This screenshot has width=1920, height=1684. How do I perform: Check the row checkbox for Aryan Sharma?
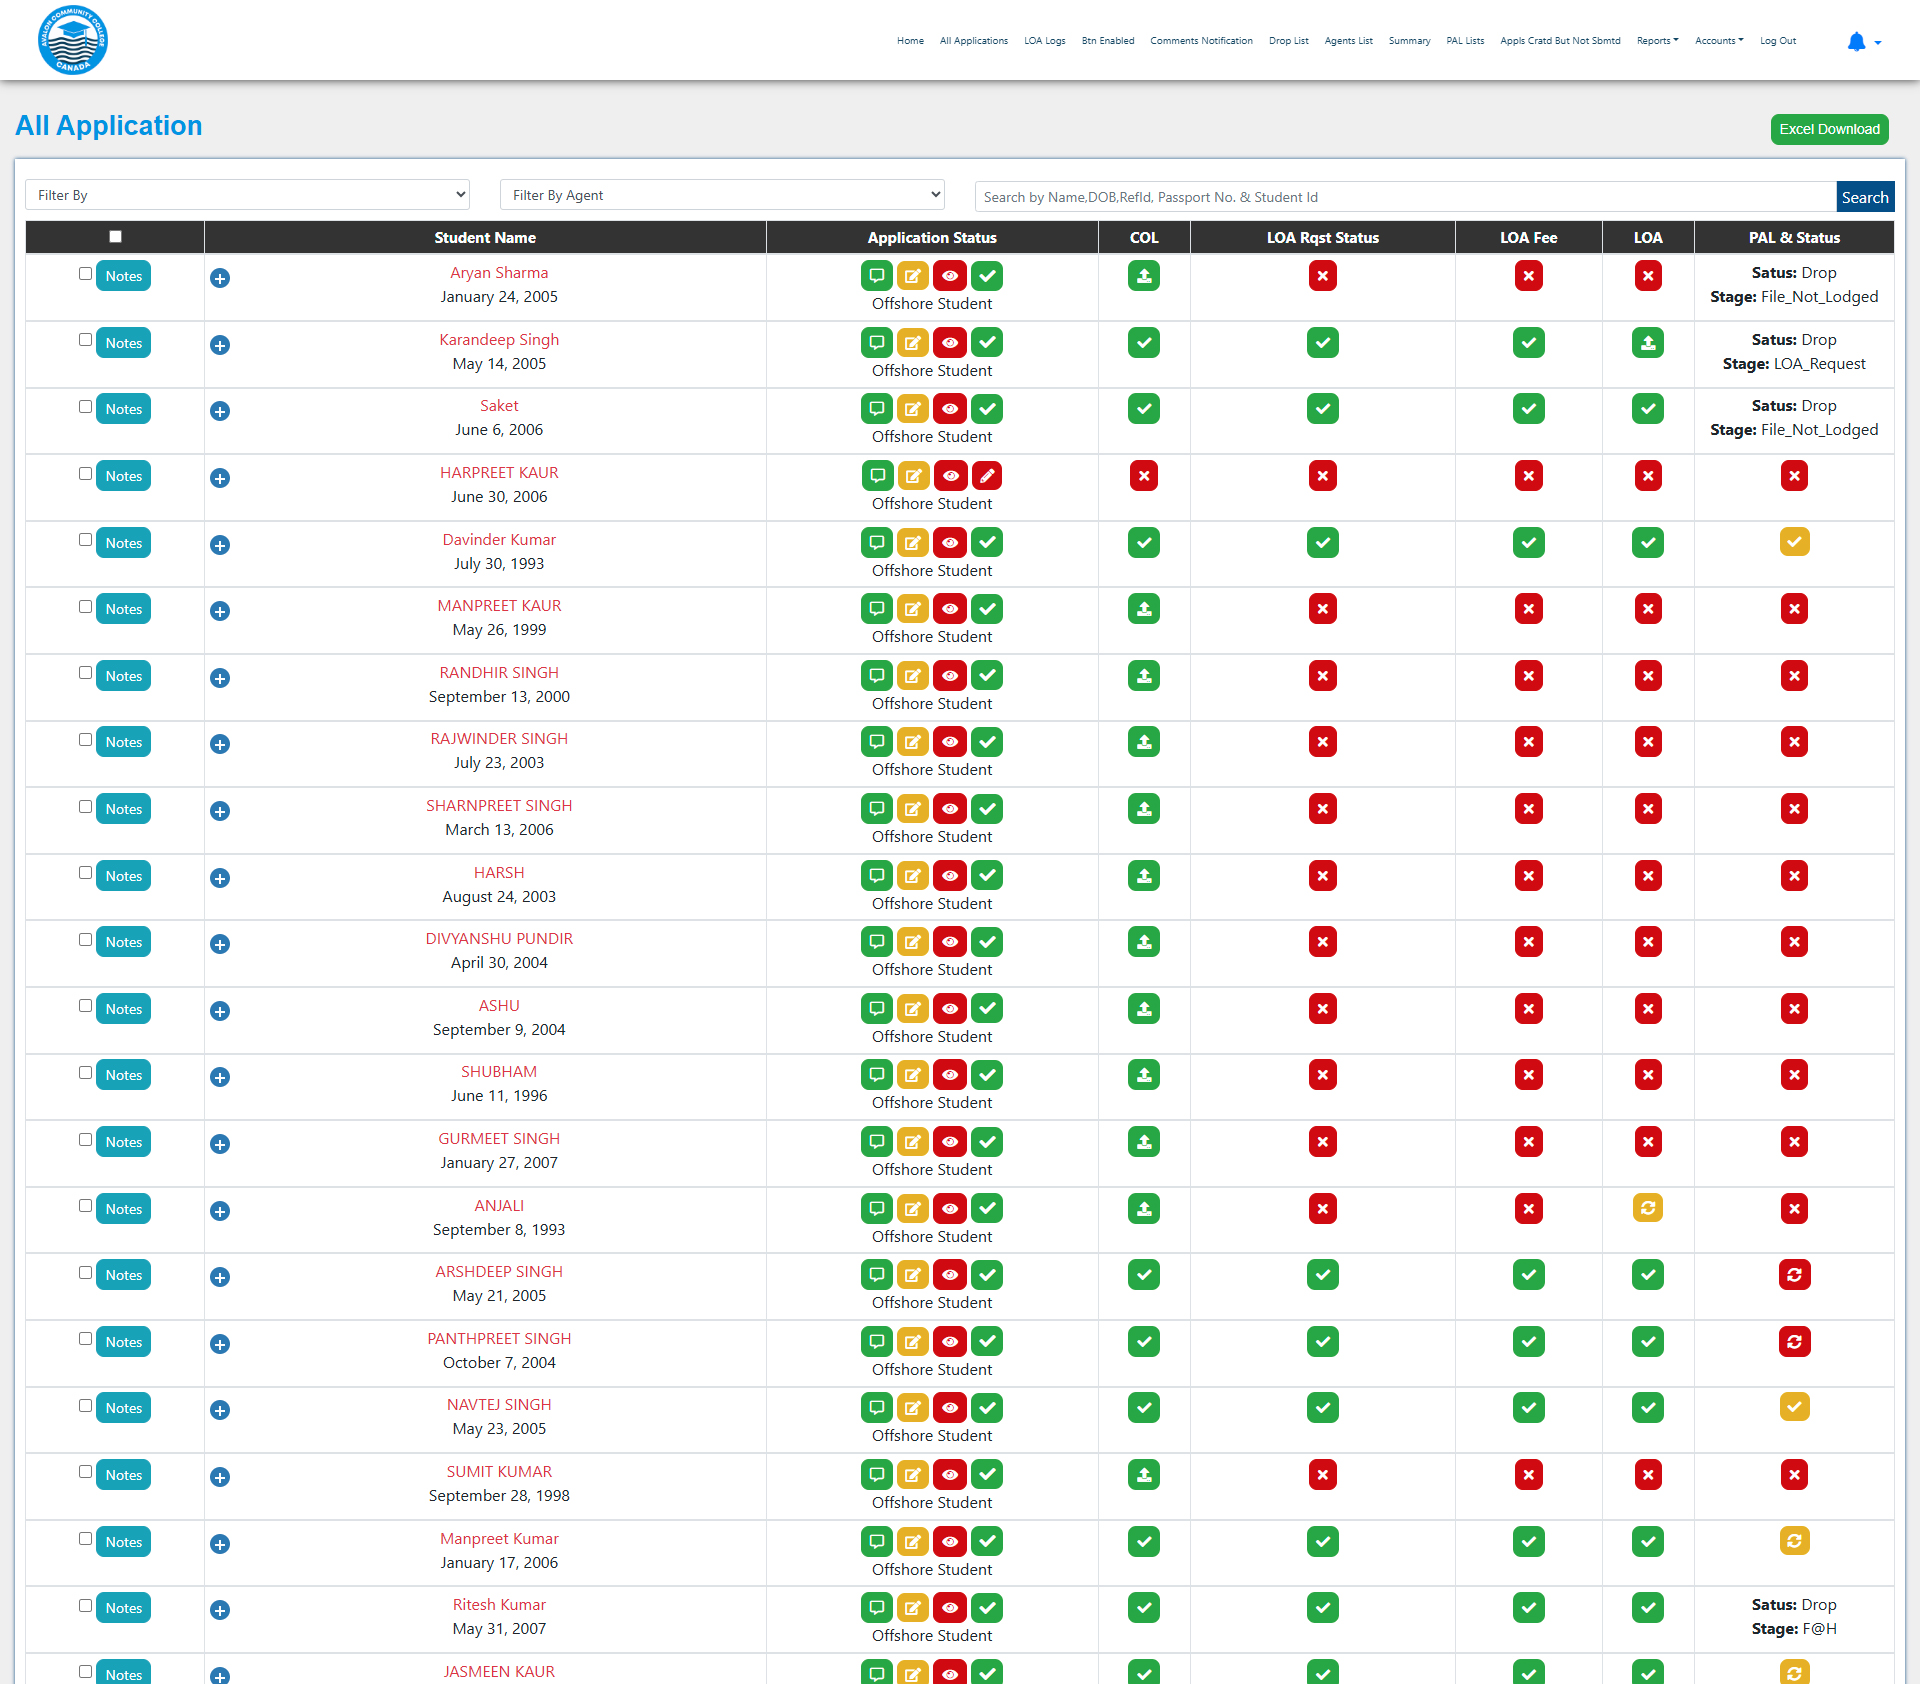pos(85,274)
